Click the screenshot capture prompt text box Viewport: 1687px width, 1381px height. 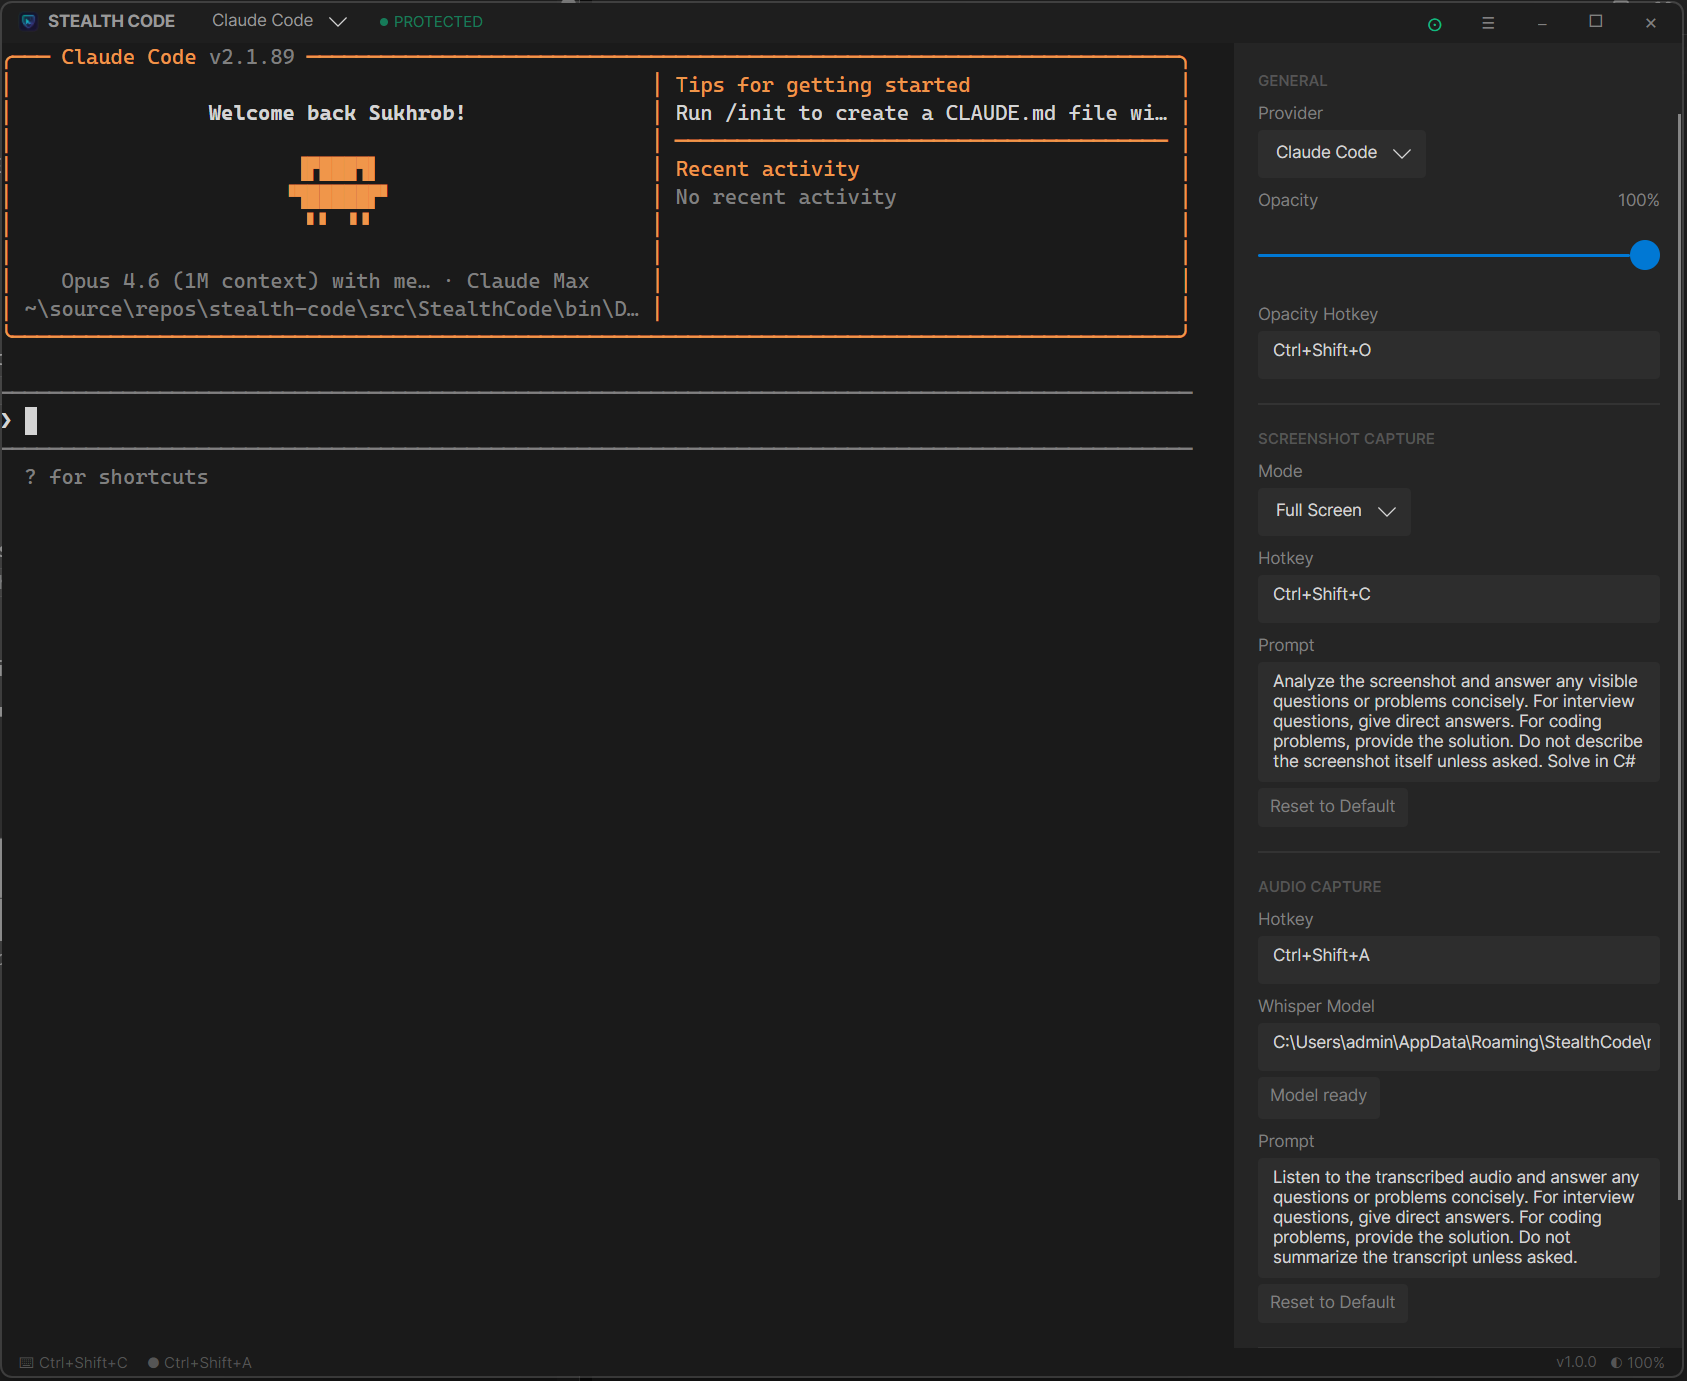tap(1458, 721)
